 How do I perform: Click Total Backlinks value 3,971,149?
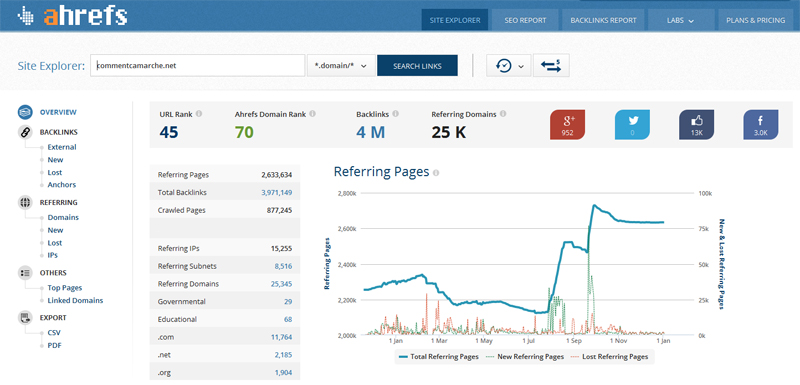point(277,193)
